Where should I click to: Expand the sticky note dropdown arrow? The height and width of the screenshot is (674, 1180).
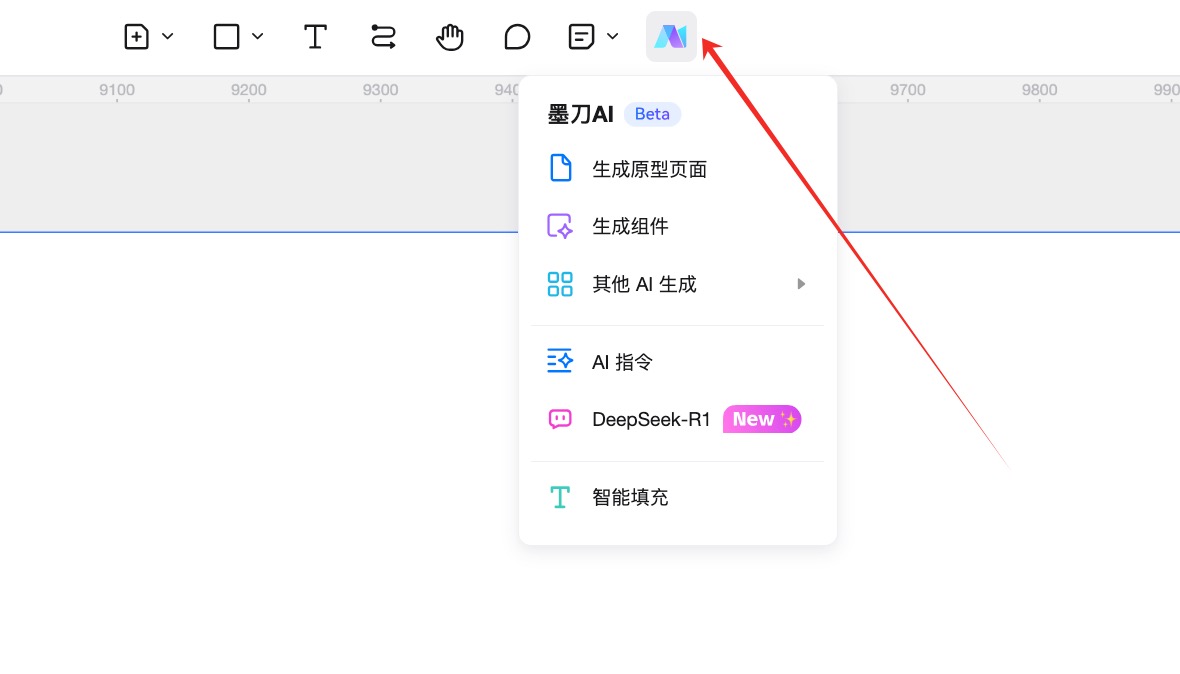click(x=613, y=36)
